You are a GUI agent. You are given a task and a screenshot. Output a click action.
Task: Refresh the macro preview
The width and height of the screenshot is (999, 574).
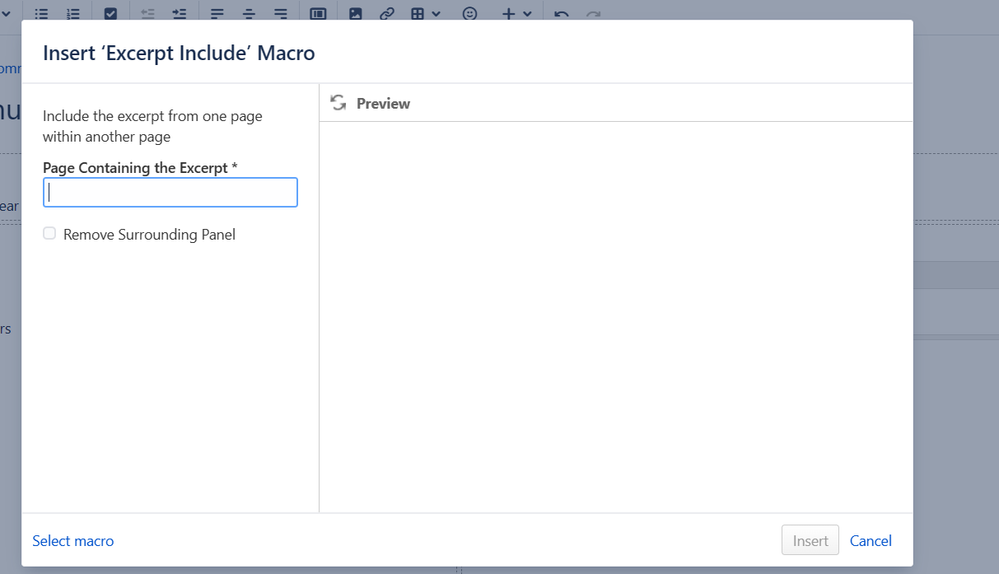[x=338, y=103]
